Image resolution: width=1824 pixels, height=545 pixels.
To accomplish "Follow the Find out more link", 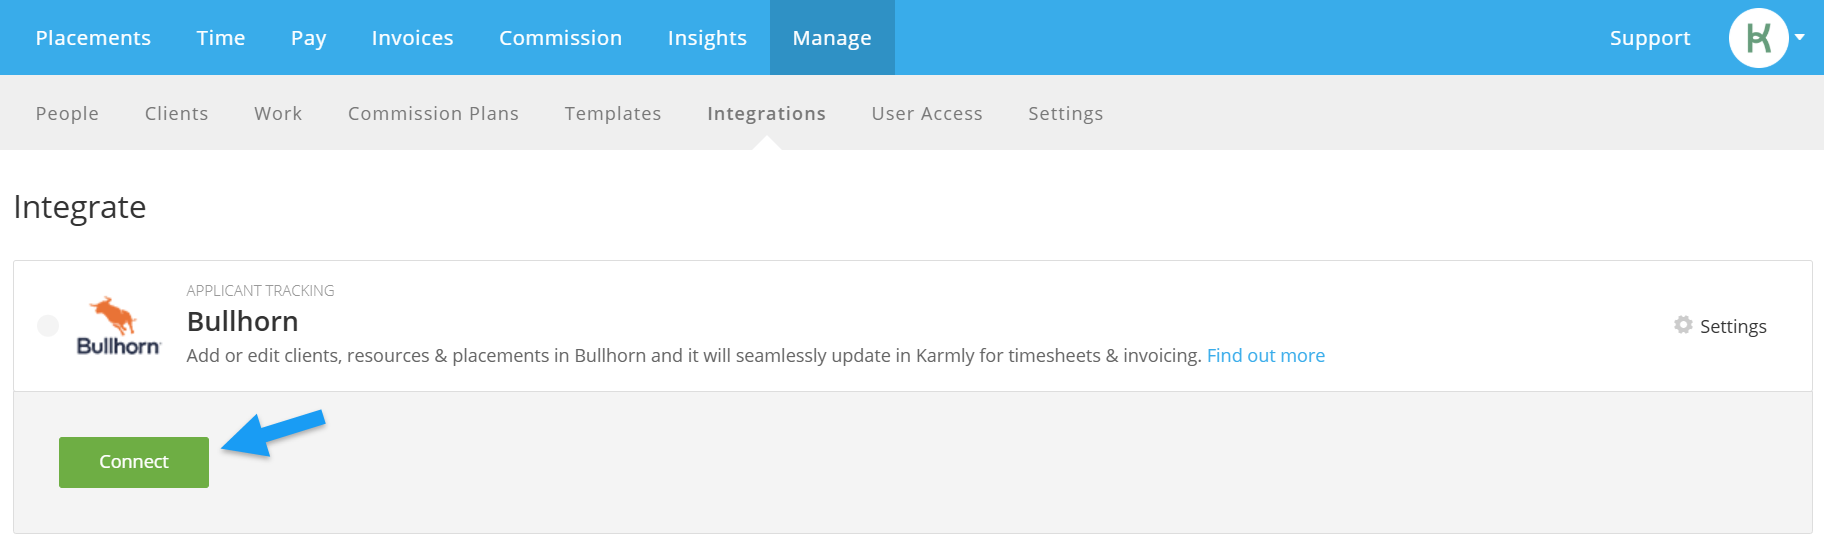I will 1265,355.
